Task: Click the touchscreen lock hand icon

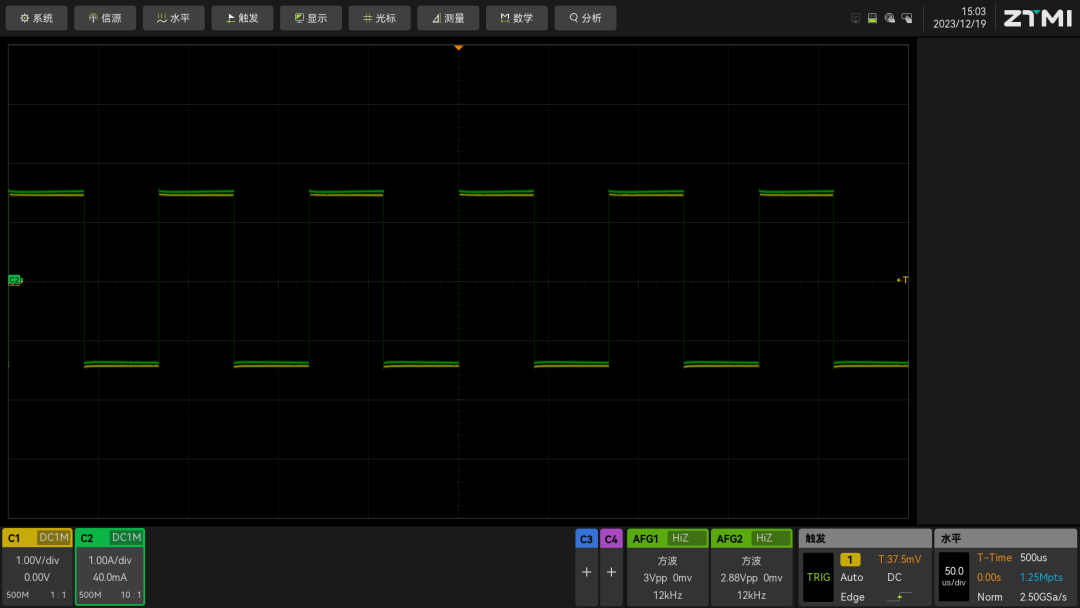Action: pyautogui.click(x=907, y=19)
